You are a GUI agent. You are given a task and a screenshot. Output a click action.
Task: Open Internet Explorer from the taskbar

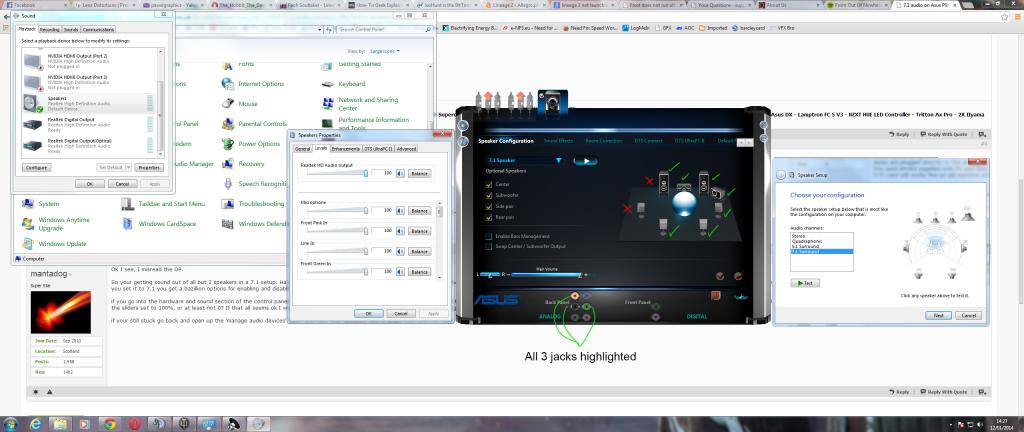tap(35, 424)
